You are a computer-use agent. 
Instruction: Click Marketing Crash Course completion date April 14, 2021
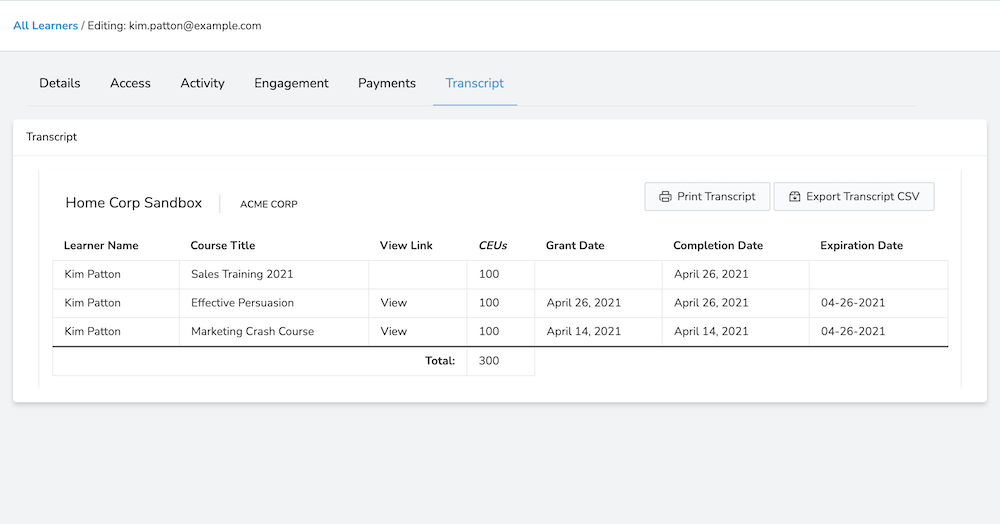[711, 331]
